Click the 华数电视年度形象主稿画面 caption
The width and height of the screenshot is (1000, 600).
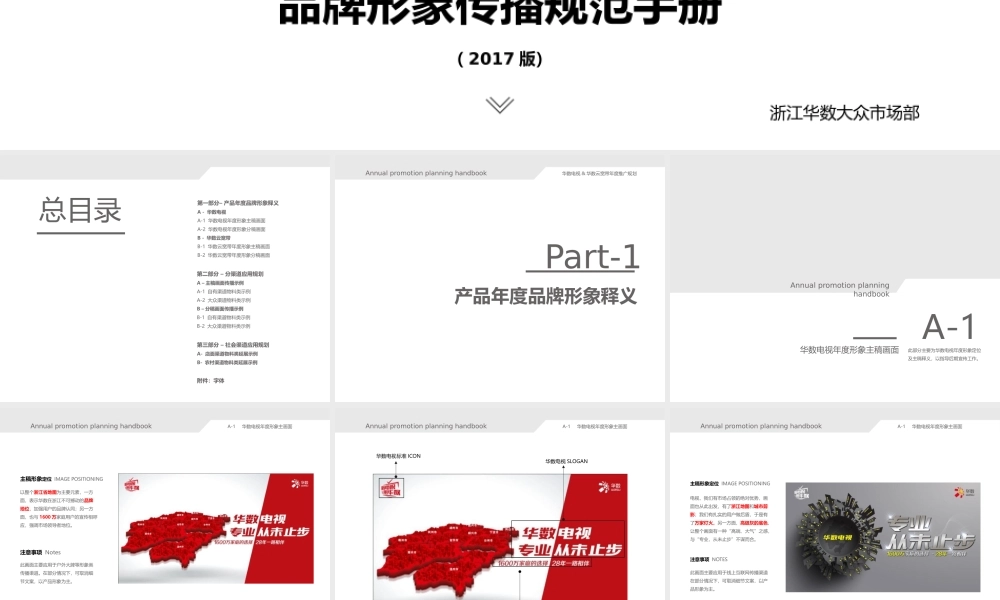pyautogui.click(x=849, y=350)
